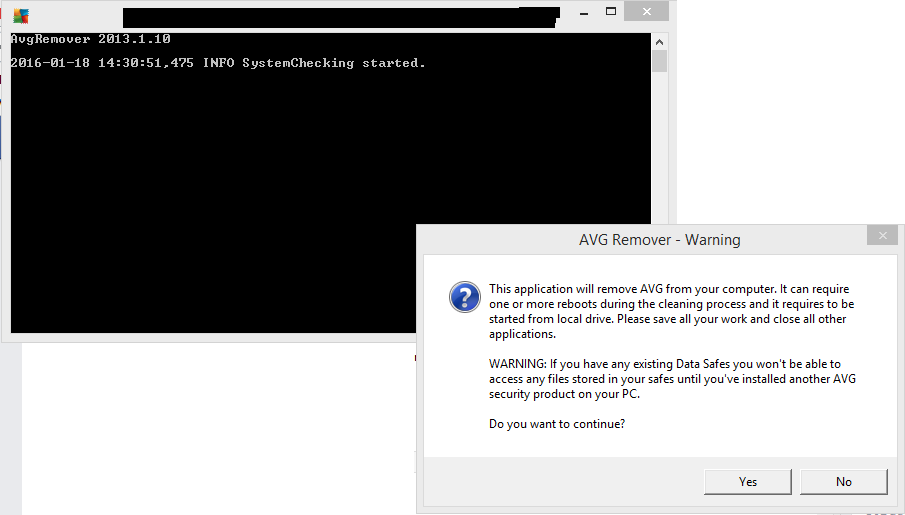Click the 'AvgRemover 2013.1.10' console line
Screen dimensions: 905x515
coord(91,39)
